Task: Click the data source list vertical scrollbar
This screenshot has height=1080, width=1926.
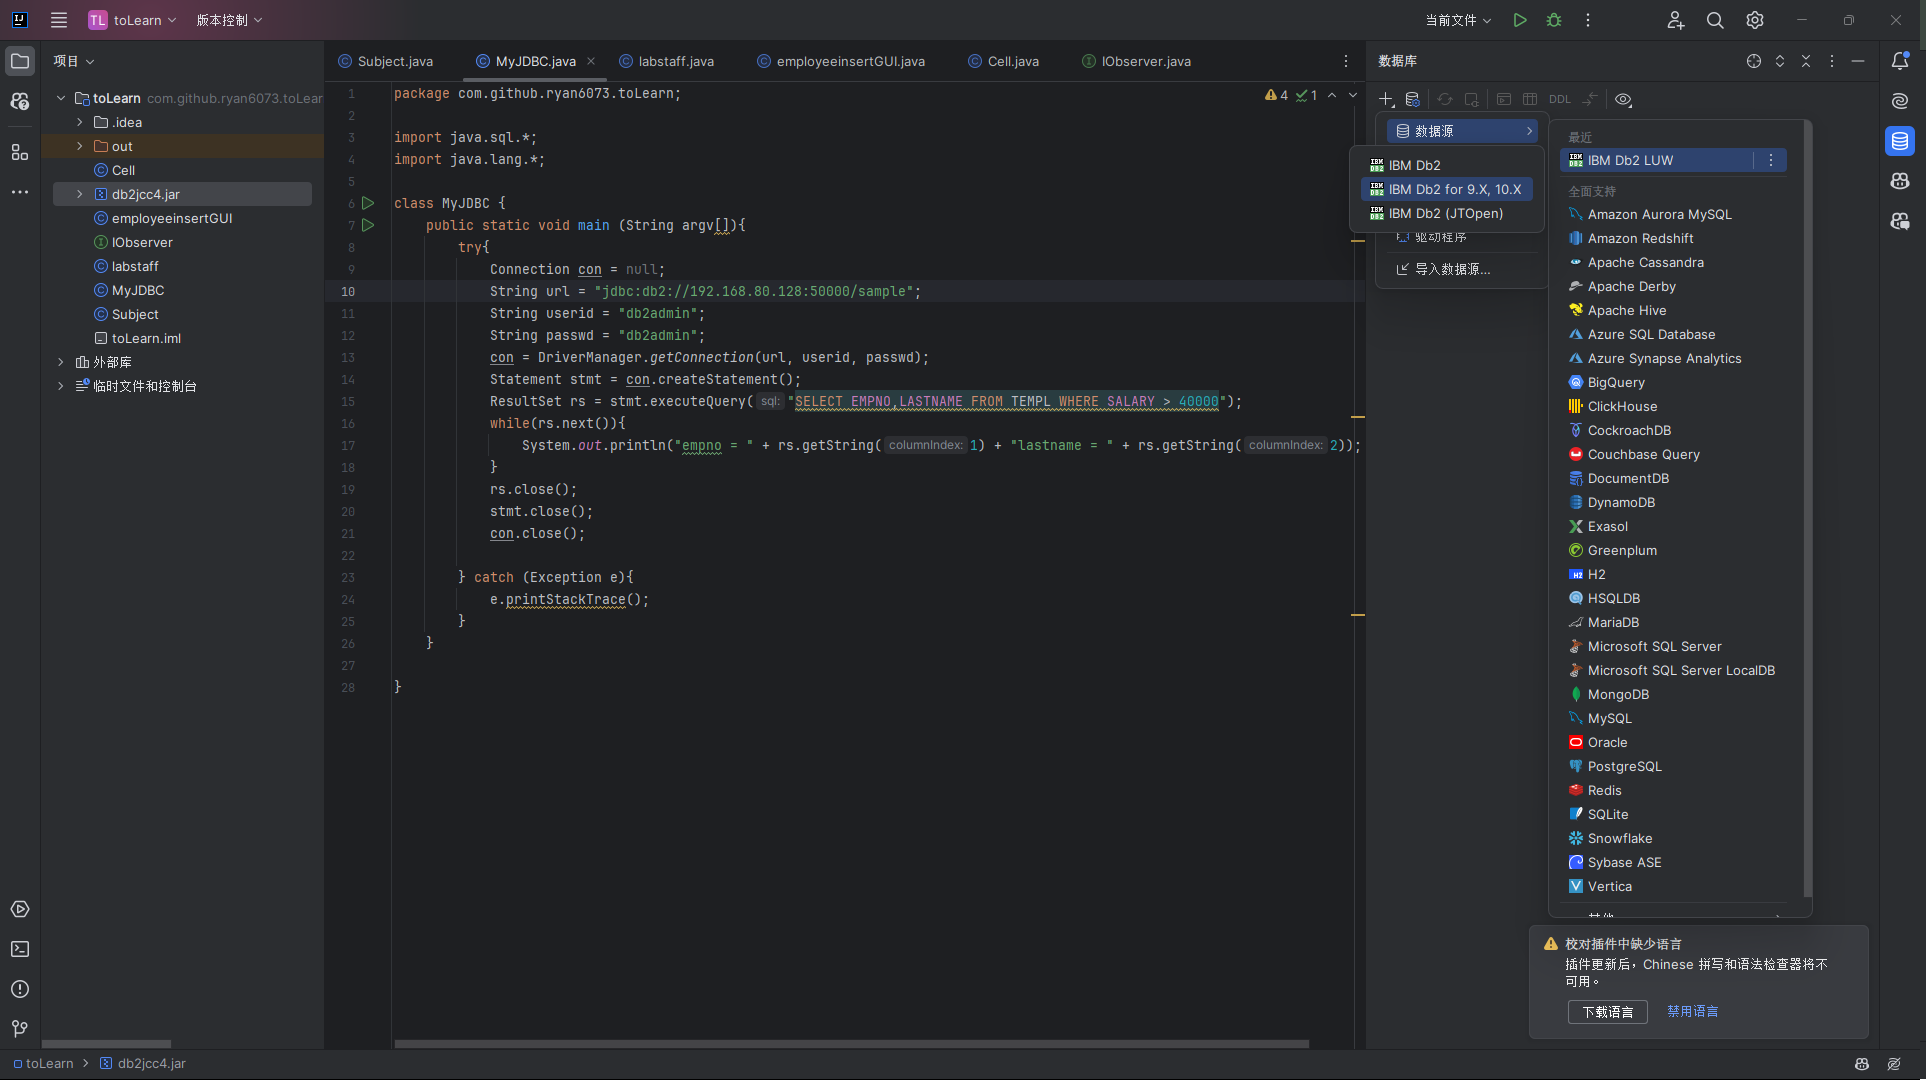Action: pos(1806,510)
